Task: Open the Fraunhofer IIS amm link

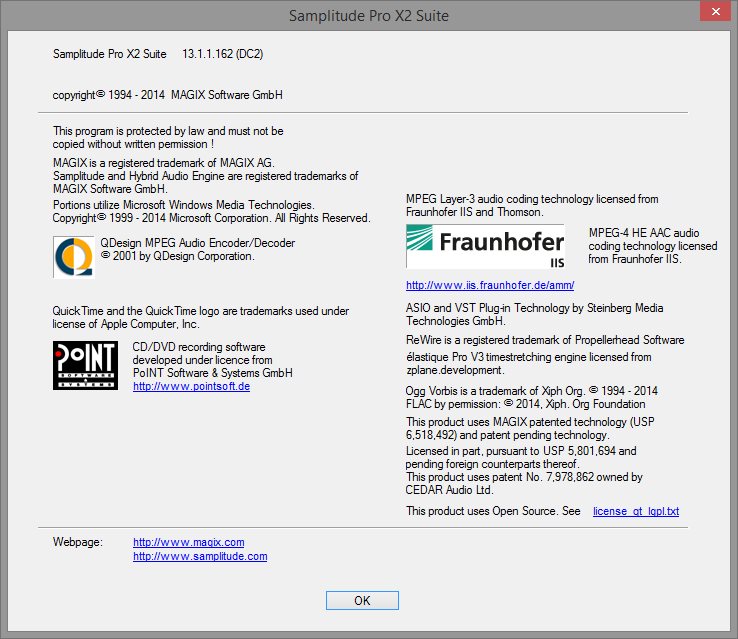Action: click(489, 285)
